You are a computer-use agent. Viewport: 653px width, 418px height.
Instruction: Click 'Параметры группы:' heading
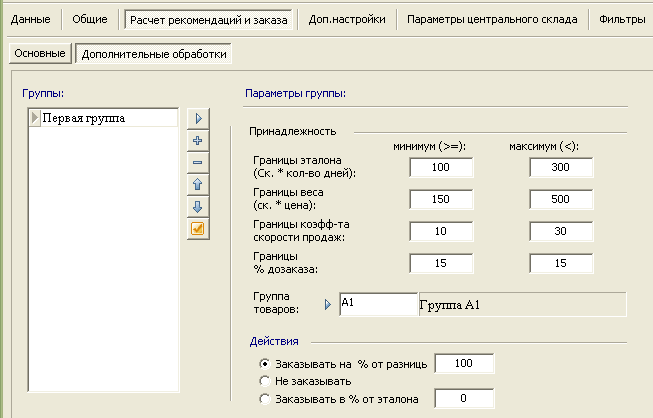point(295,93)
